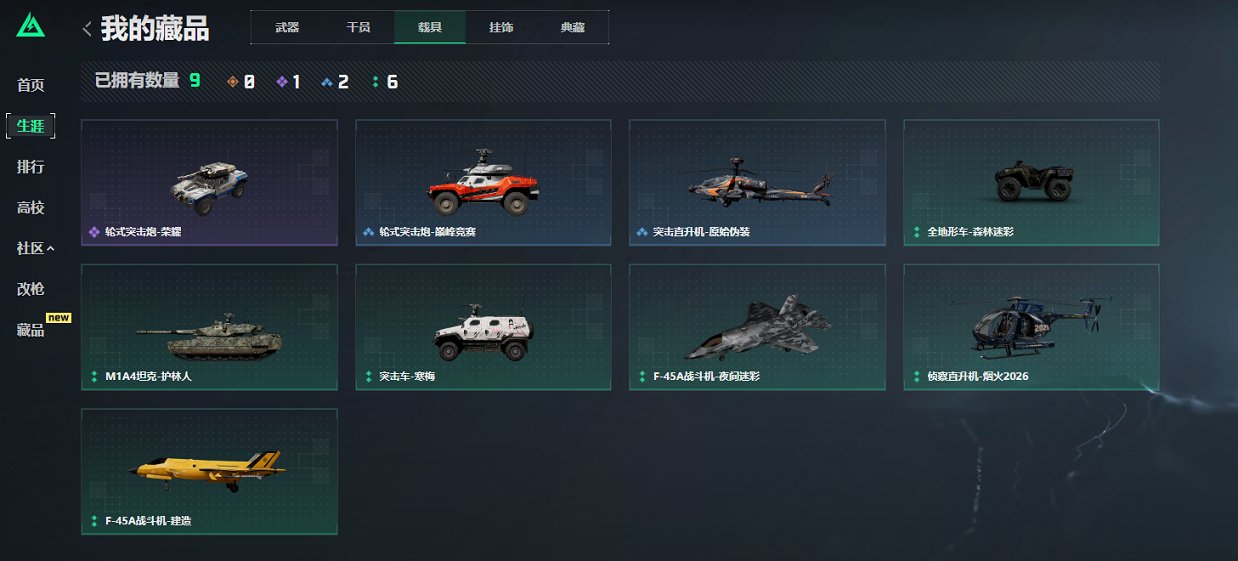Expand the 社区 sidebar menu

(x=36, y=249)
